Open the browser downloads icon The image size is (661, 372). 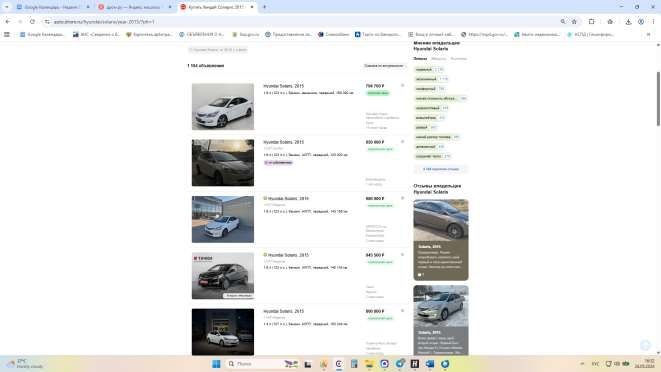(628, 22)
